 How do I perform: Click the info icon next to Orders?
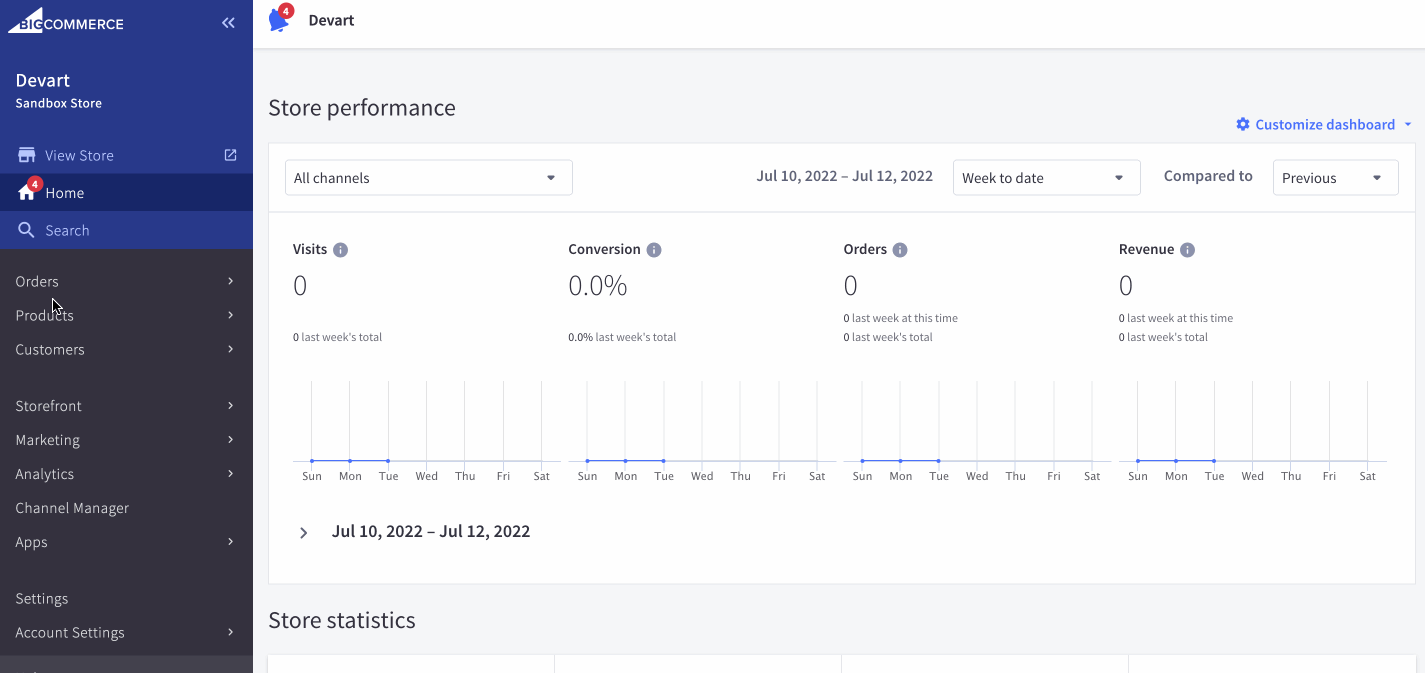click(x=900, y=250)
